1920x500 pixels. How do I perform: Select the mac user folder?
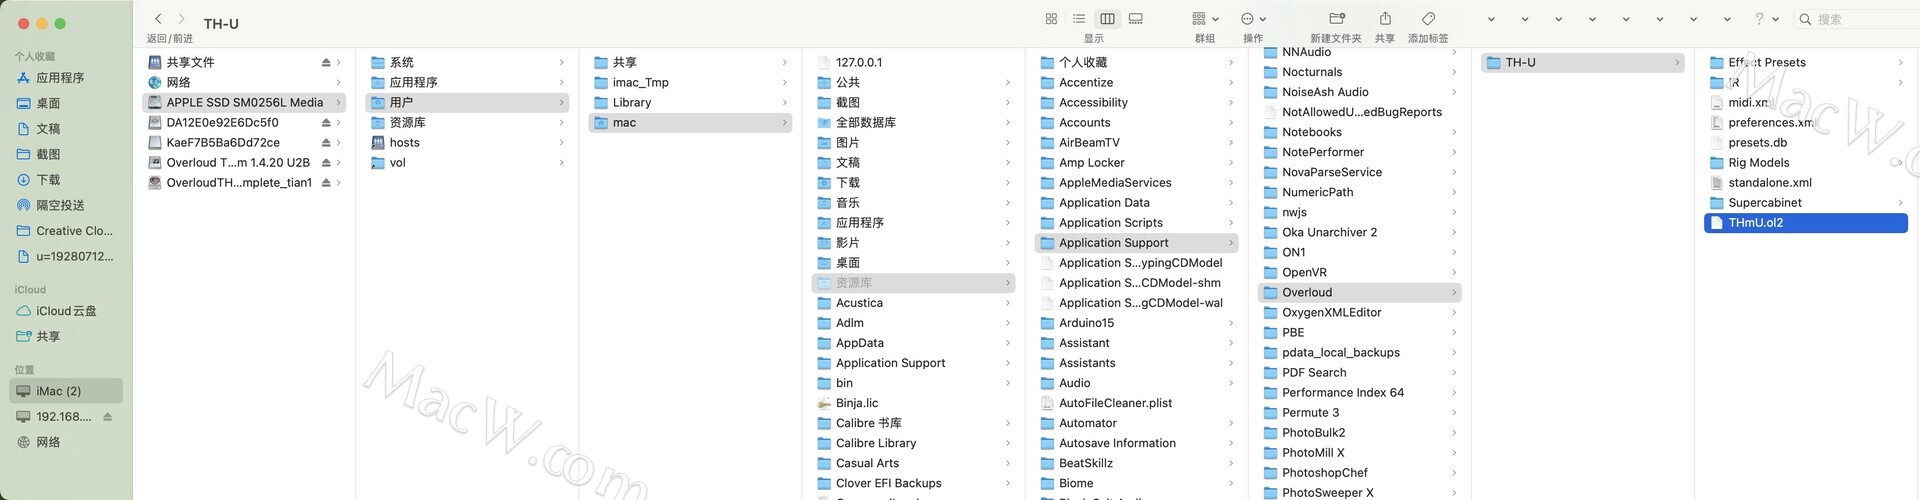click(x=690, y=122)
